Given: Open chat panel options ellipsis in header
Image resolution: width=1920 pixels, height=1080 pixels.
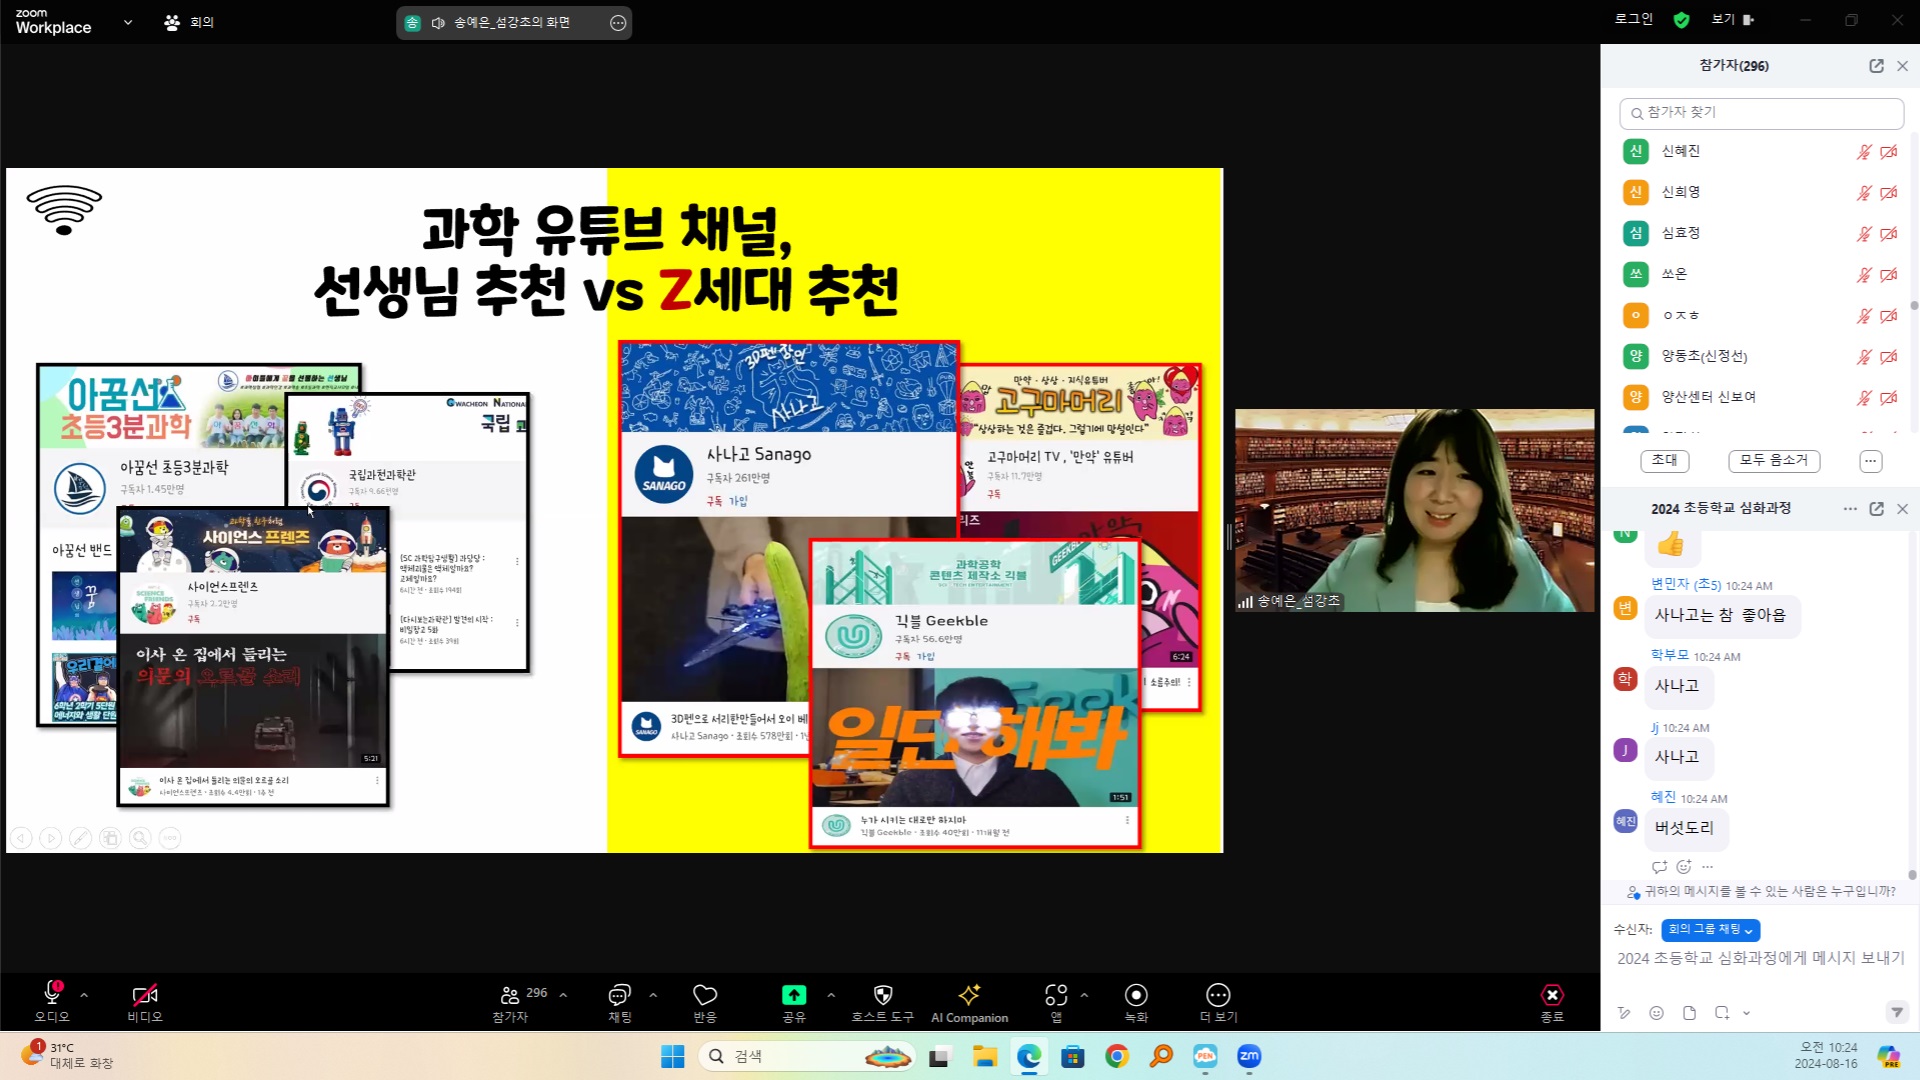Looking at the screenshot, I should pyautogui.click(x=1850, y=509).
